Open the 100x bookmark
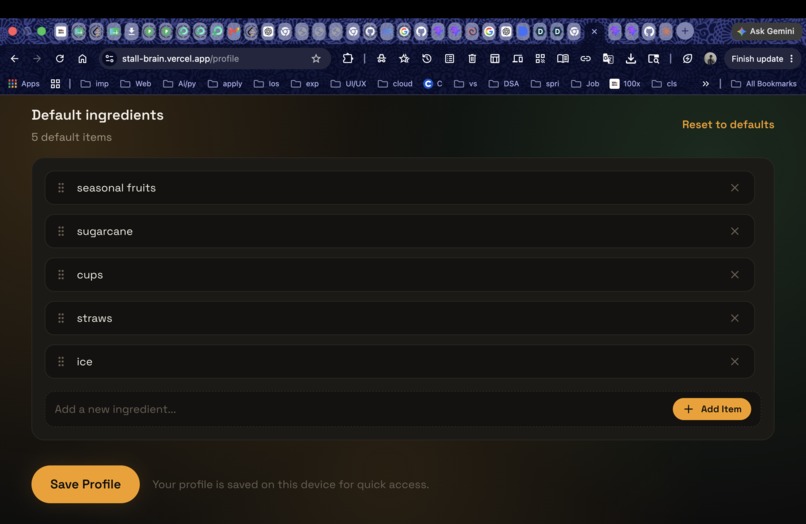This screenshot has width=806, height=524. tap(625, 84)
